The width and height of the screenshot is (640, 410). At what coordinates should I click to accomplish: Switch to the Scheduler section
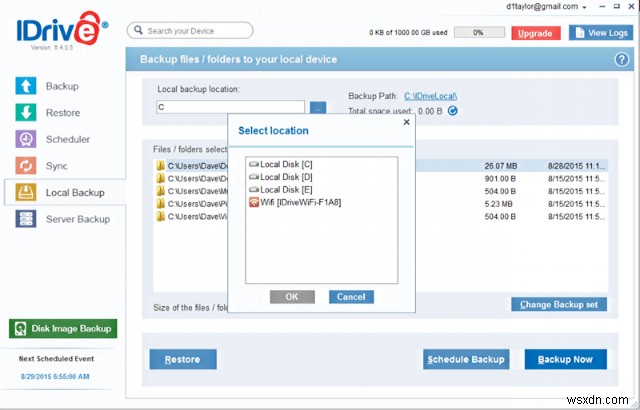click(x=68, y=140)
